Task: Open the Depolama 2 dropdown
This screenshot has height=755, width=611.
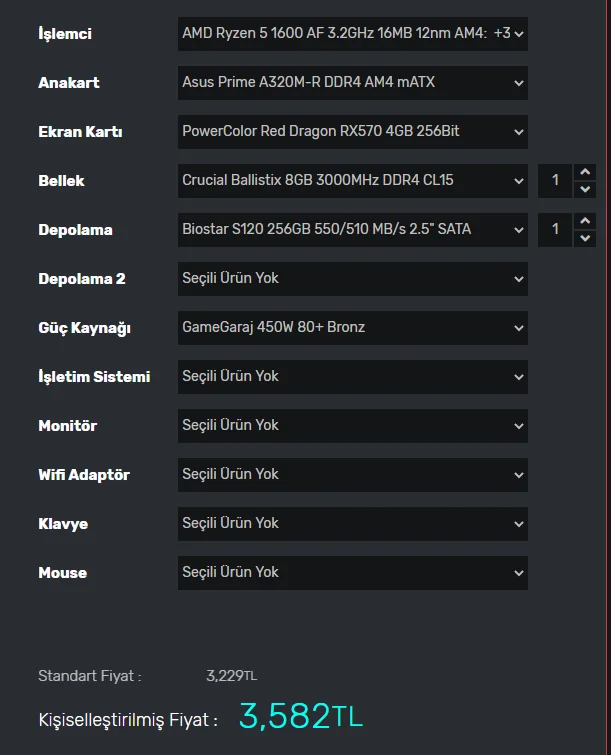Action: click(352, 279)
